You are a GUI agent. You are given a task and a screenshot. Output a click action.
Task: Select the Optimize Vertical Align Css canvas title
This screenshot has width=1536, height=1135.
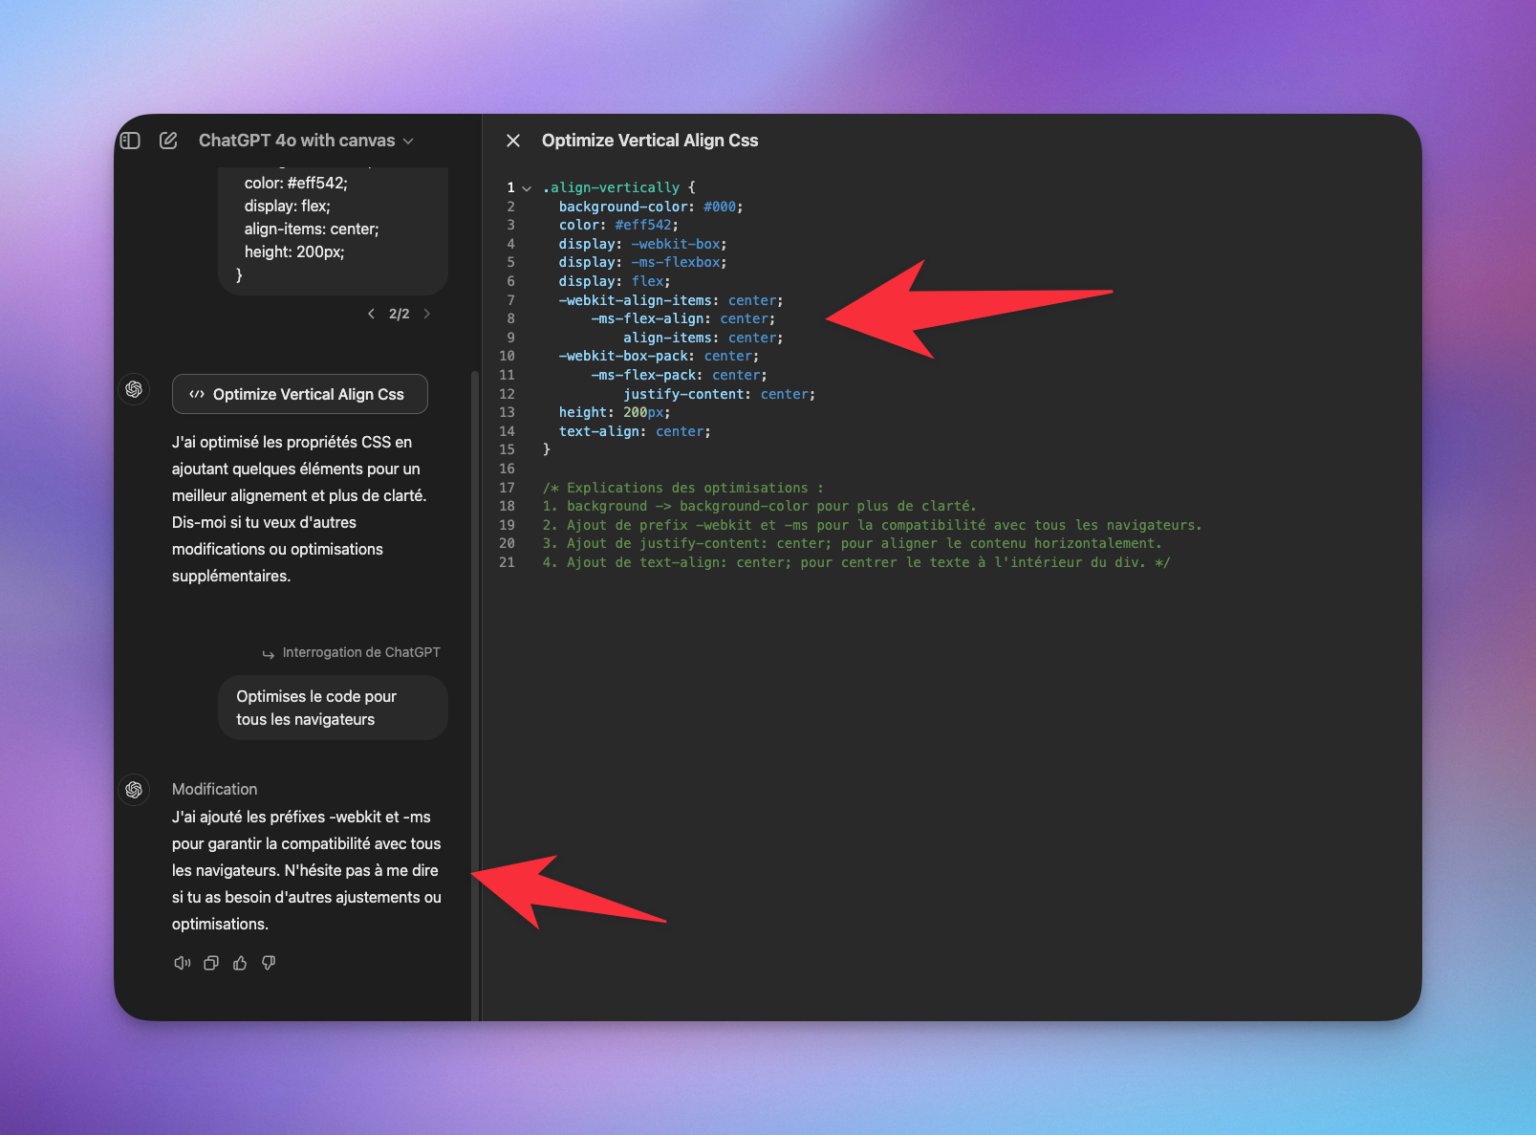click(650, 140)
